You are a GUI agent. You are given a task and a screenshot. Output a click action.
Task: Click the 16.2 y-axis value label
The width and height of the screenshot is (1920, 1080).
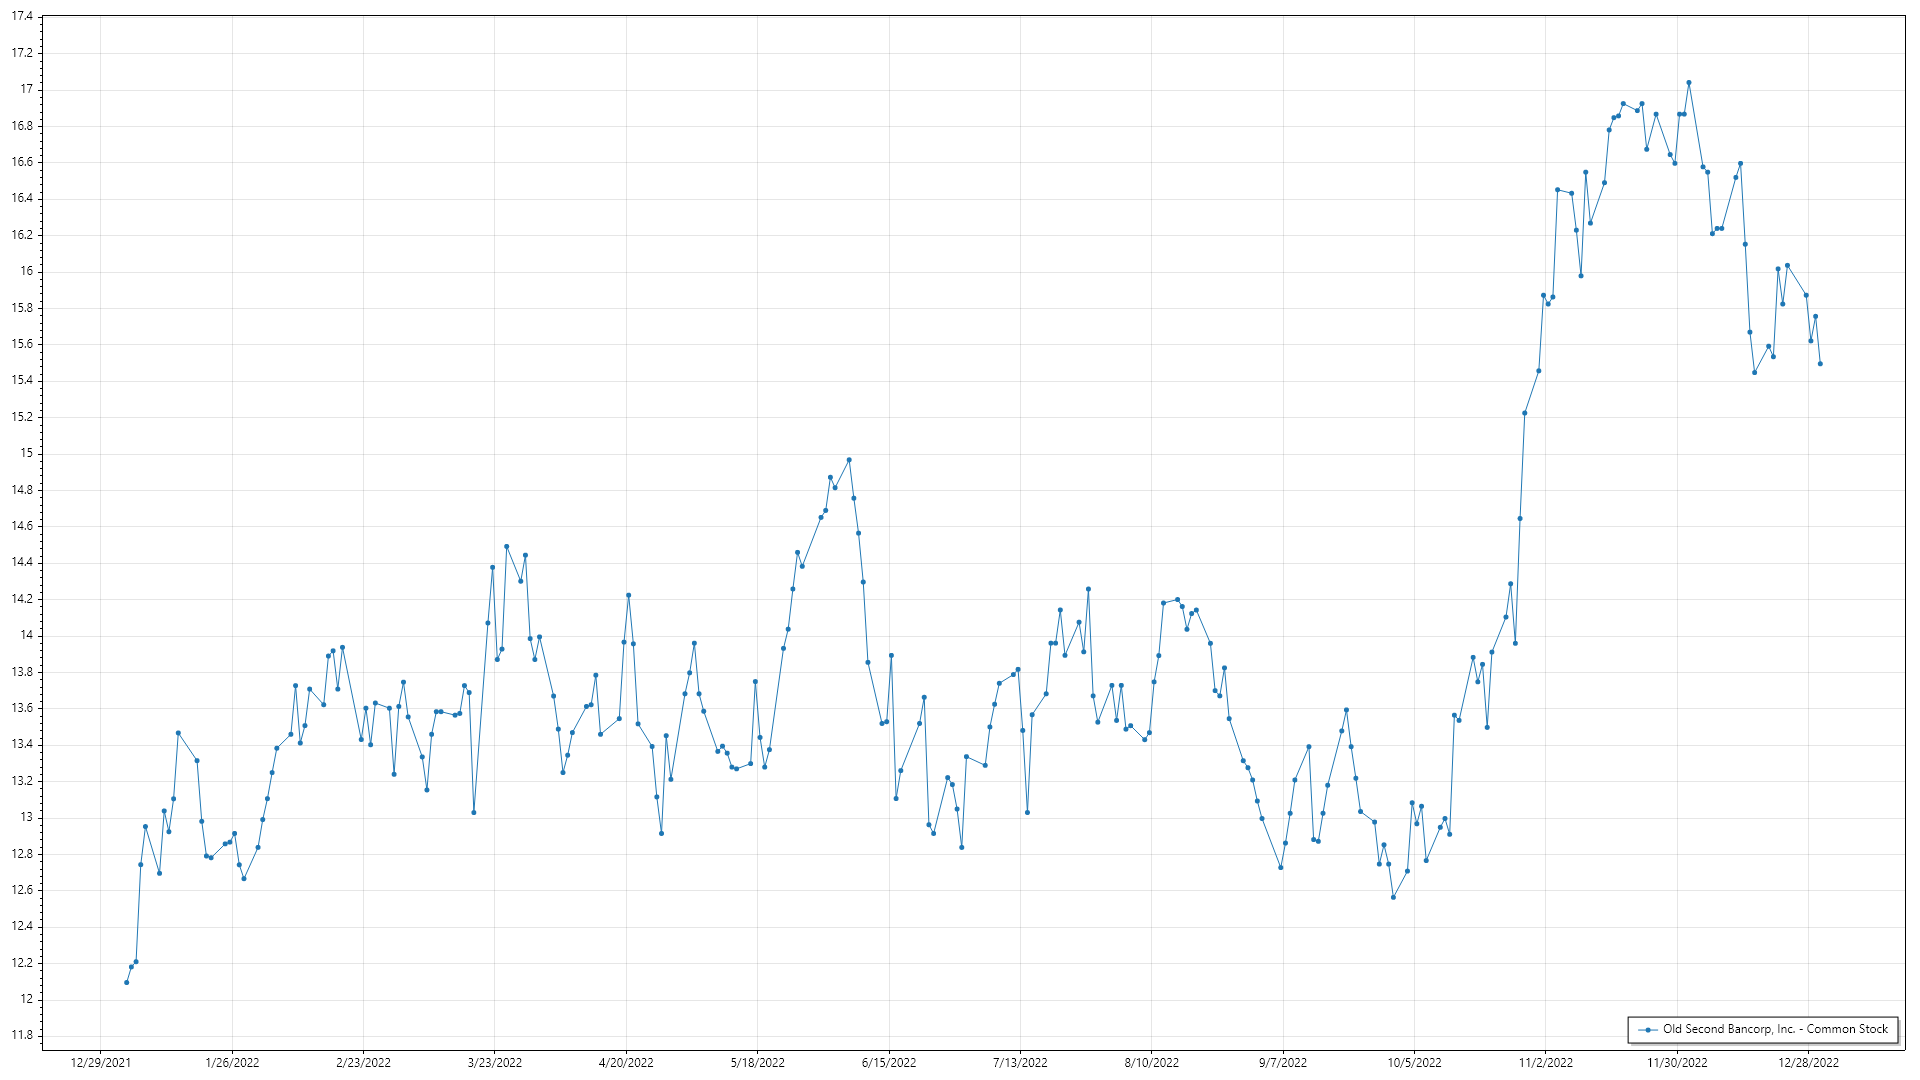tap(22, 235)
